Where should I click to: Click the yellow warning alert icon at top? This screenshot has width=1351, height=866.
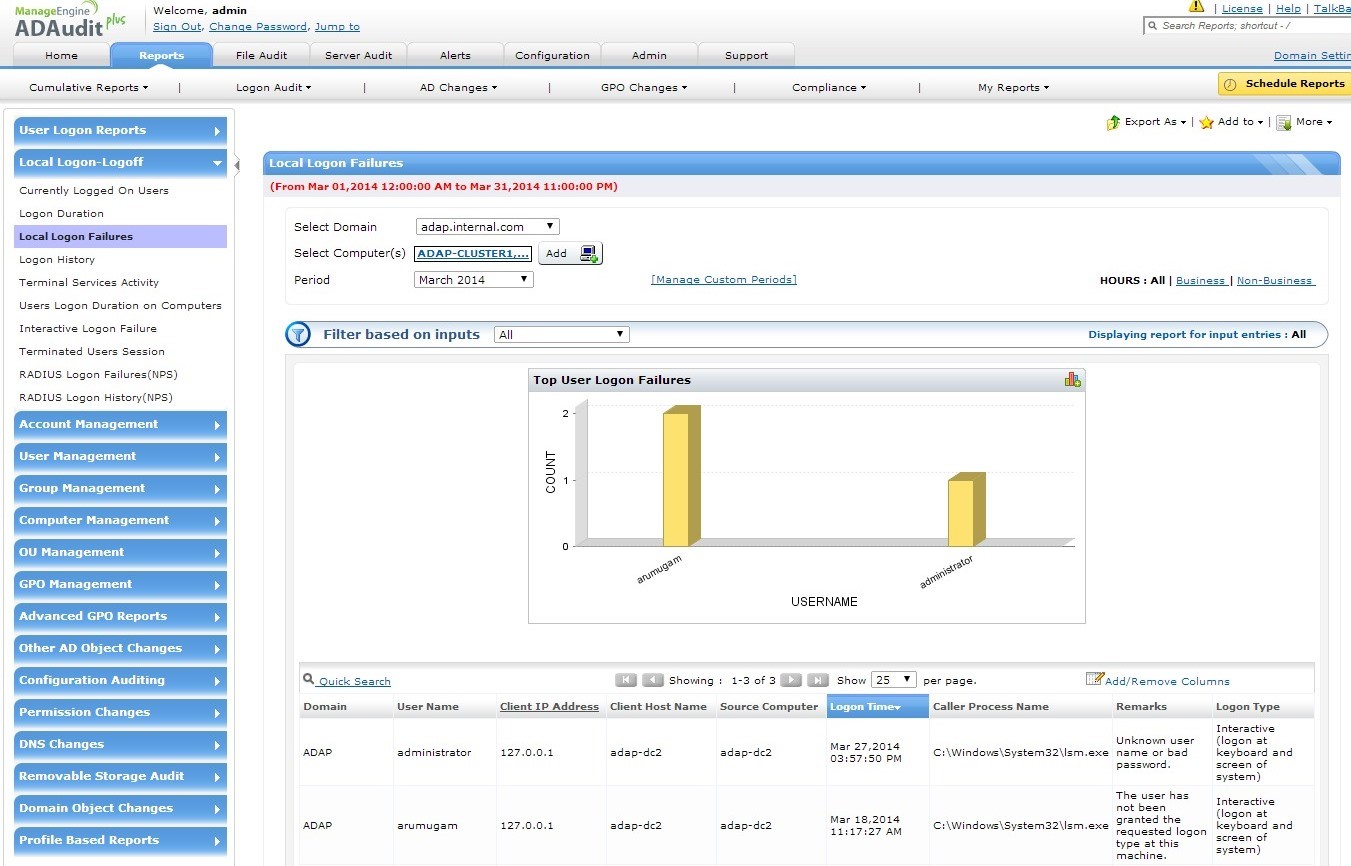click(1196, 7)
